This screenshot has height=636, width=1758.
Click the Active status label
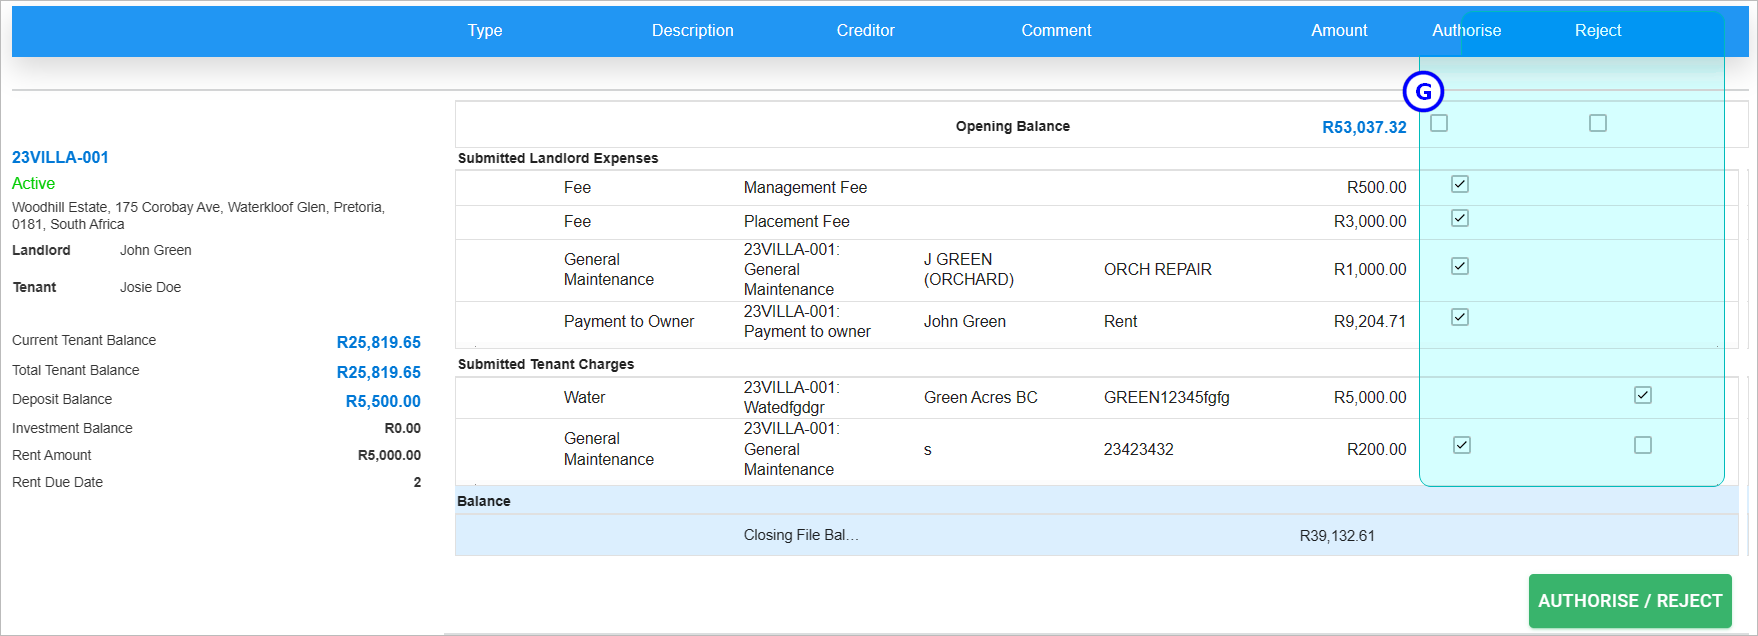(x=34, y=184)
